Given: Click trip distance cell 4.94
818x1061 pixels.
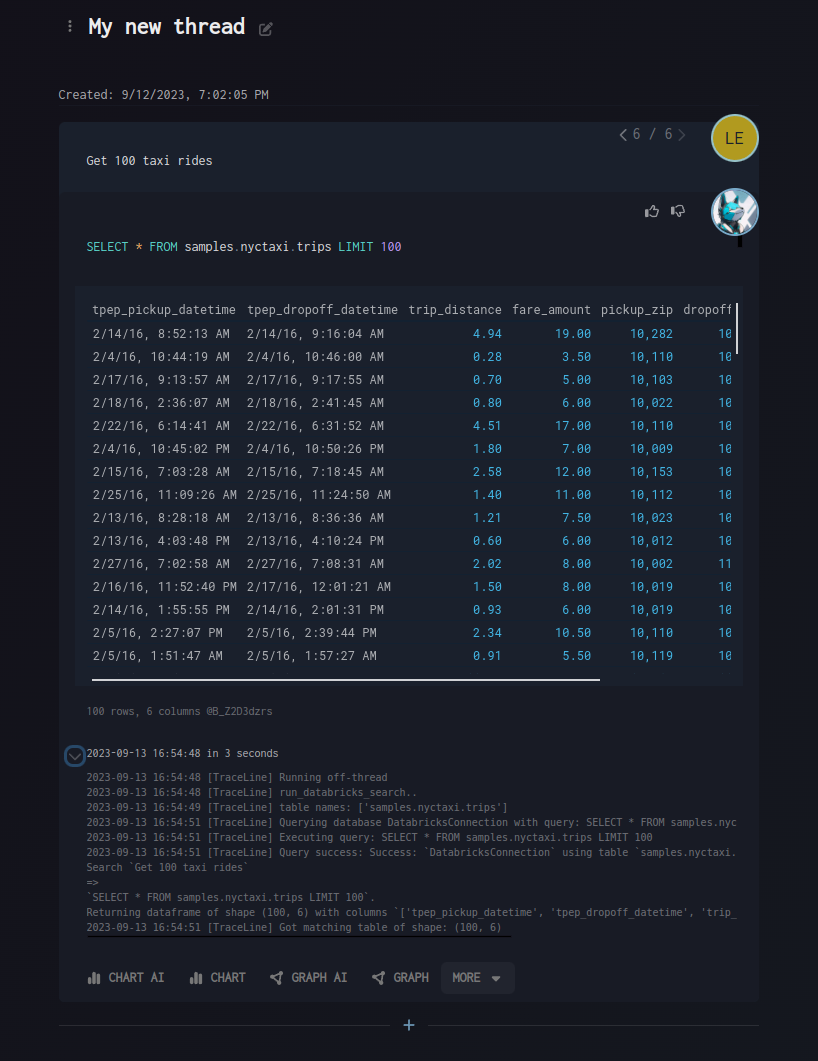Looking at the screenshot, I should [x=487, y=334].
